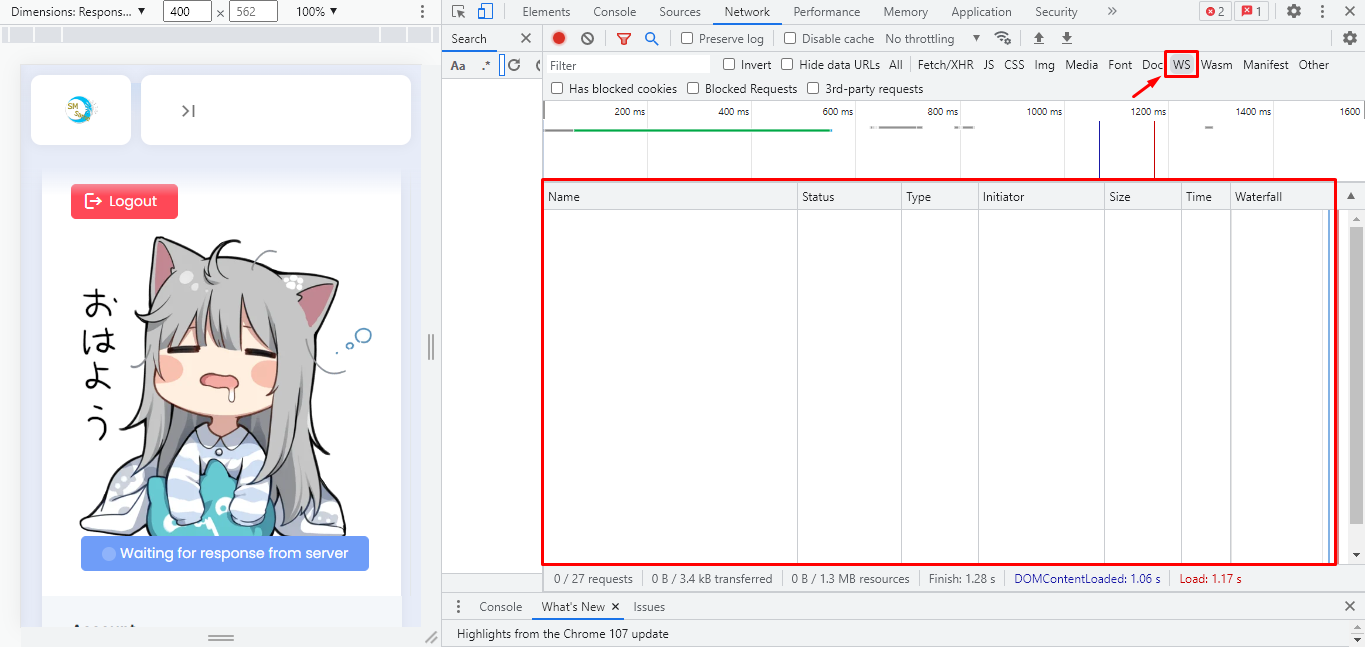Screen dimensions: 1365x647
Task: Click the import HAR file icon
Action: click(x=1039, y=39)
